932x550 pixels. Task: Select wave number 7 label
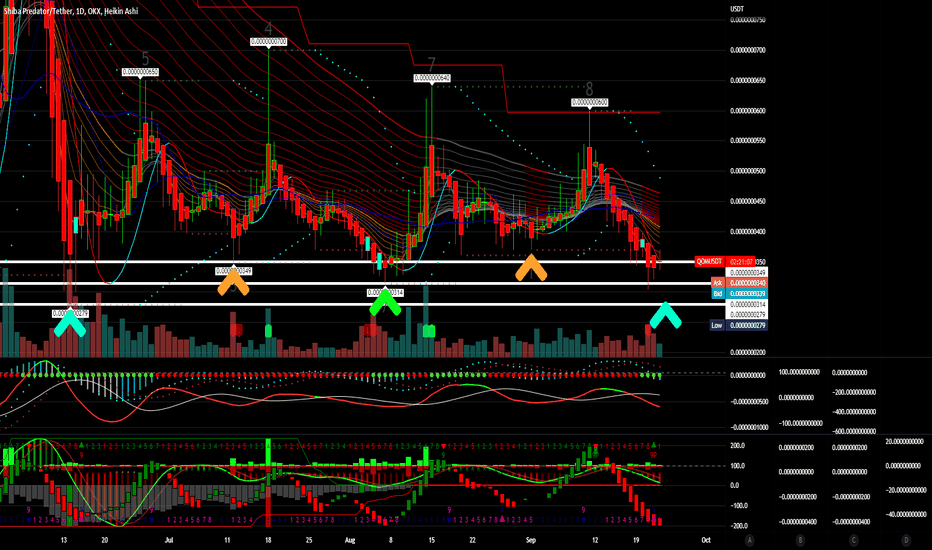coord(432,64)
